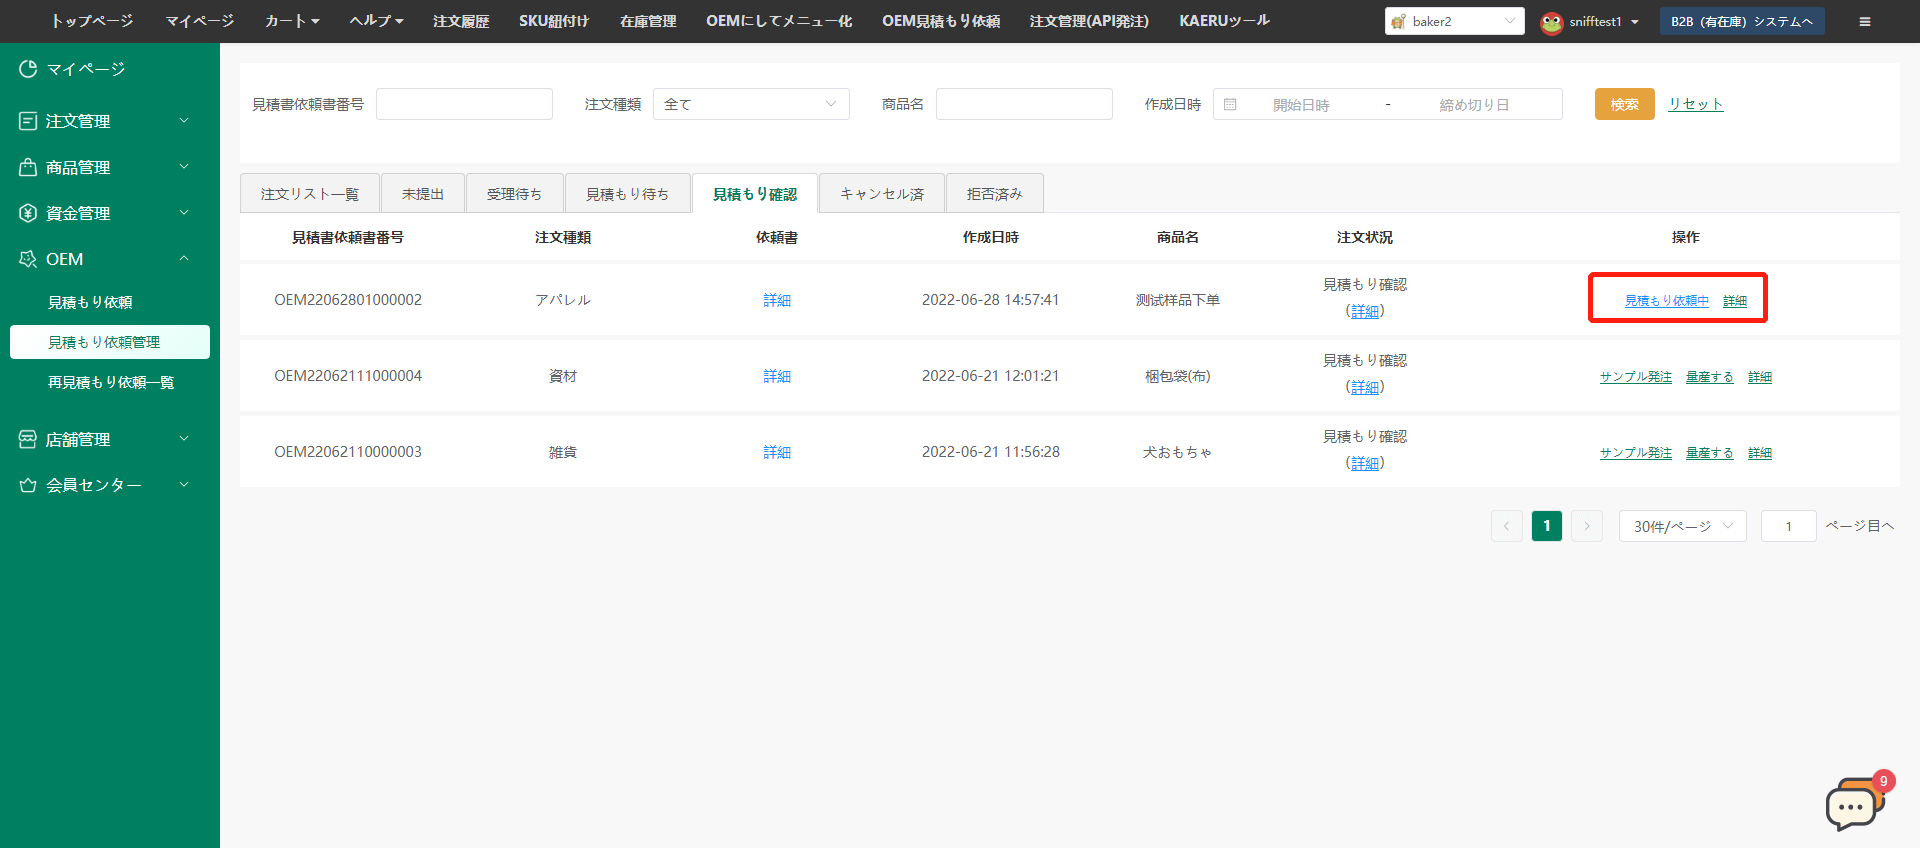Click 操作 詳細 link for OEM22062801000002
1920x848 pixels.
[1735, 301]
